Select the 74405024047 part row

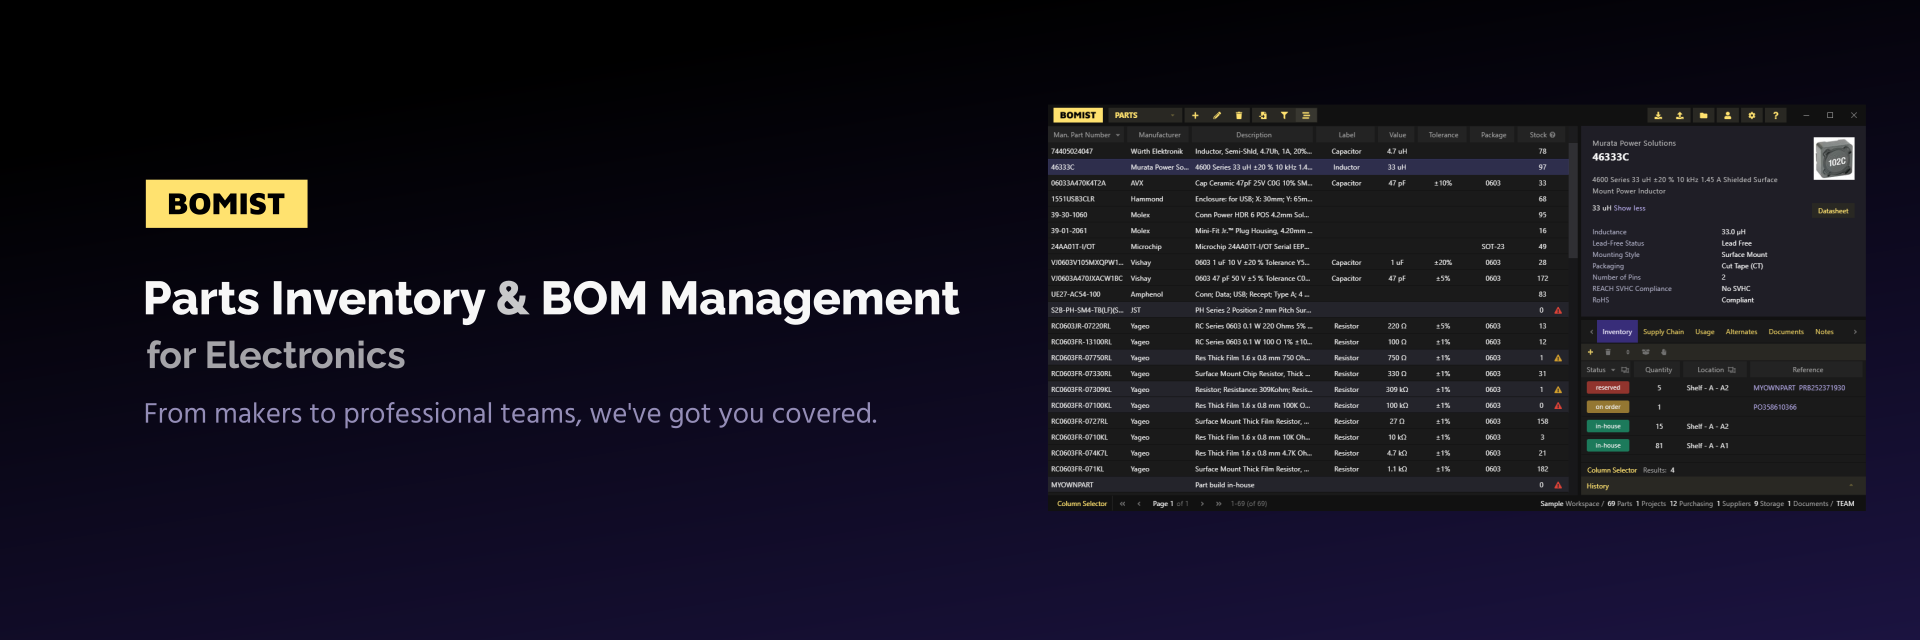tap(1308, 152)
